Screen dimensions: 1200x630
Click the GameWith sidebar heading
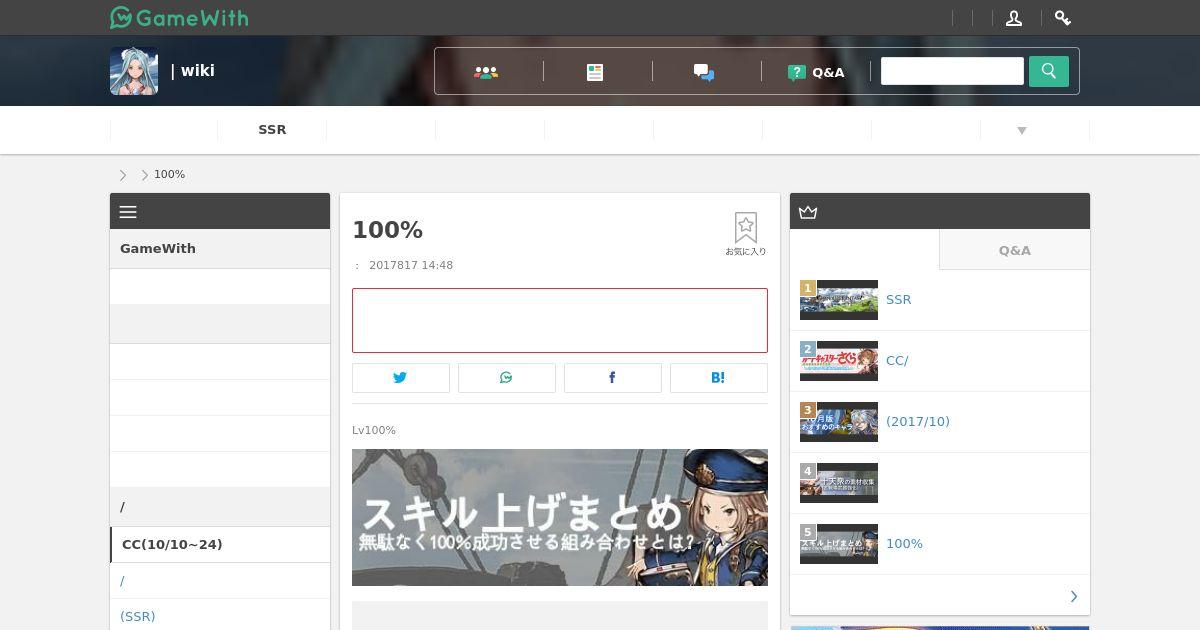[x=158, y=248]
